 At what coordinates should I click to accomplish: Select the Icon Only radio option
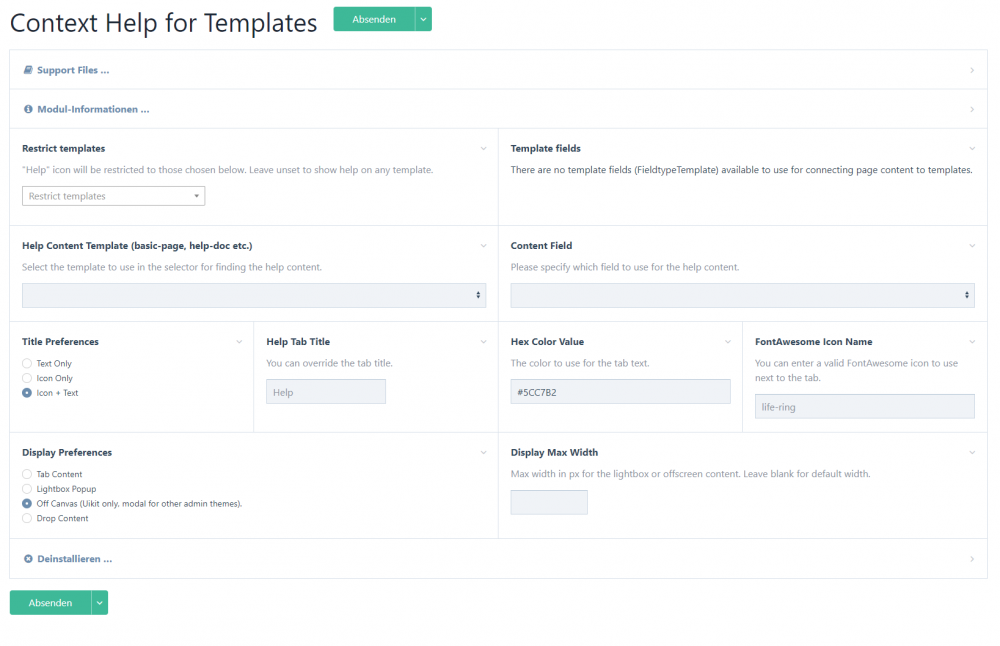click(27, 378)
